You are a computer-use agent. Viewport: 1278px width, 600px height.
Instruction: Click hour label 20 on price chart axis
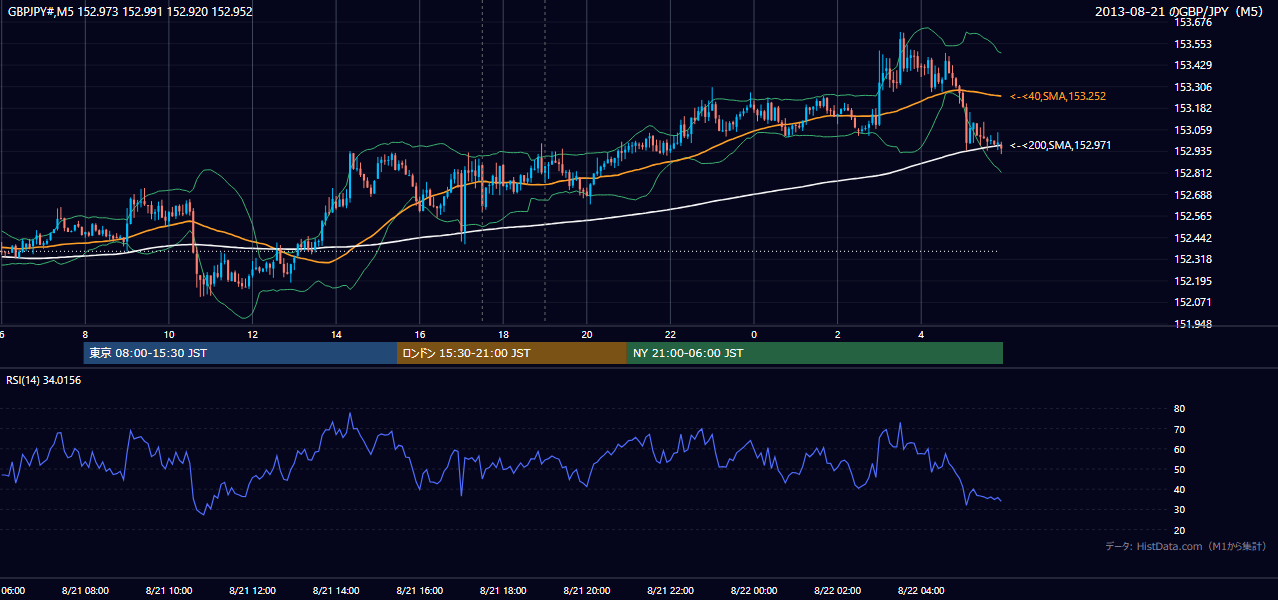587,335
